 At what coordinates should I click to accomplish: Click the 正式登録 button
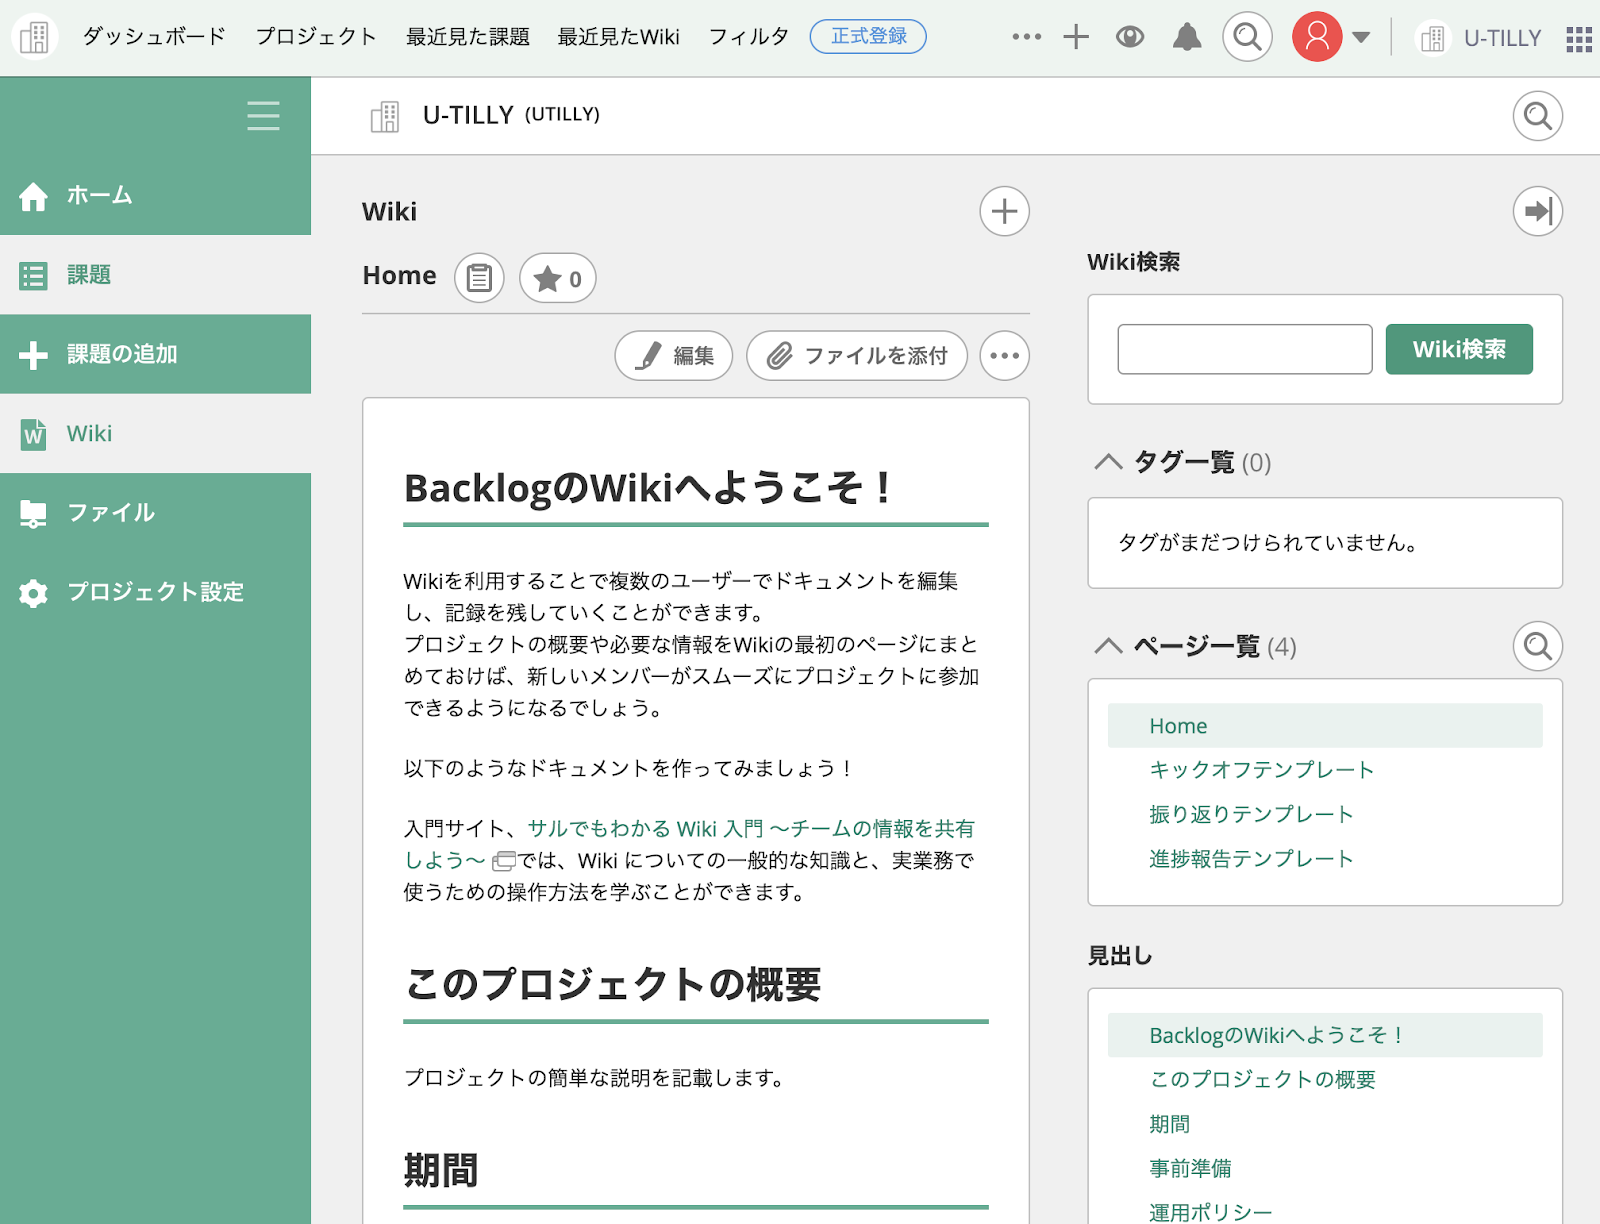point(868,37)
